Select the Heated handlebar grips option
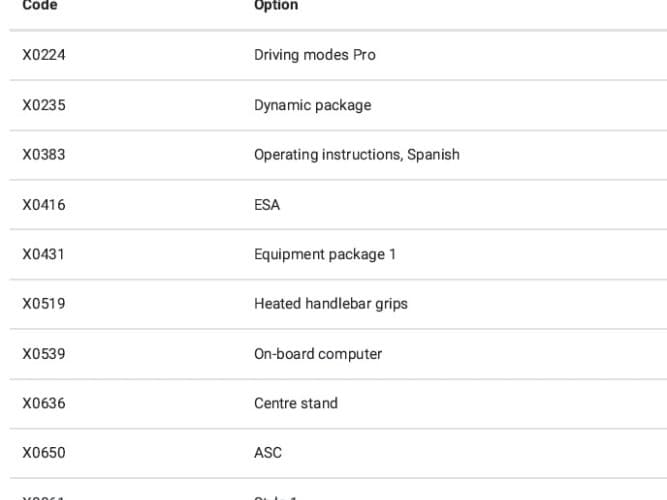This screenshot has height=500, width=667. 331,304
